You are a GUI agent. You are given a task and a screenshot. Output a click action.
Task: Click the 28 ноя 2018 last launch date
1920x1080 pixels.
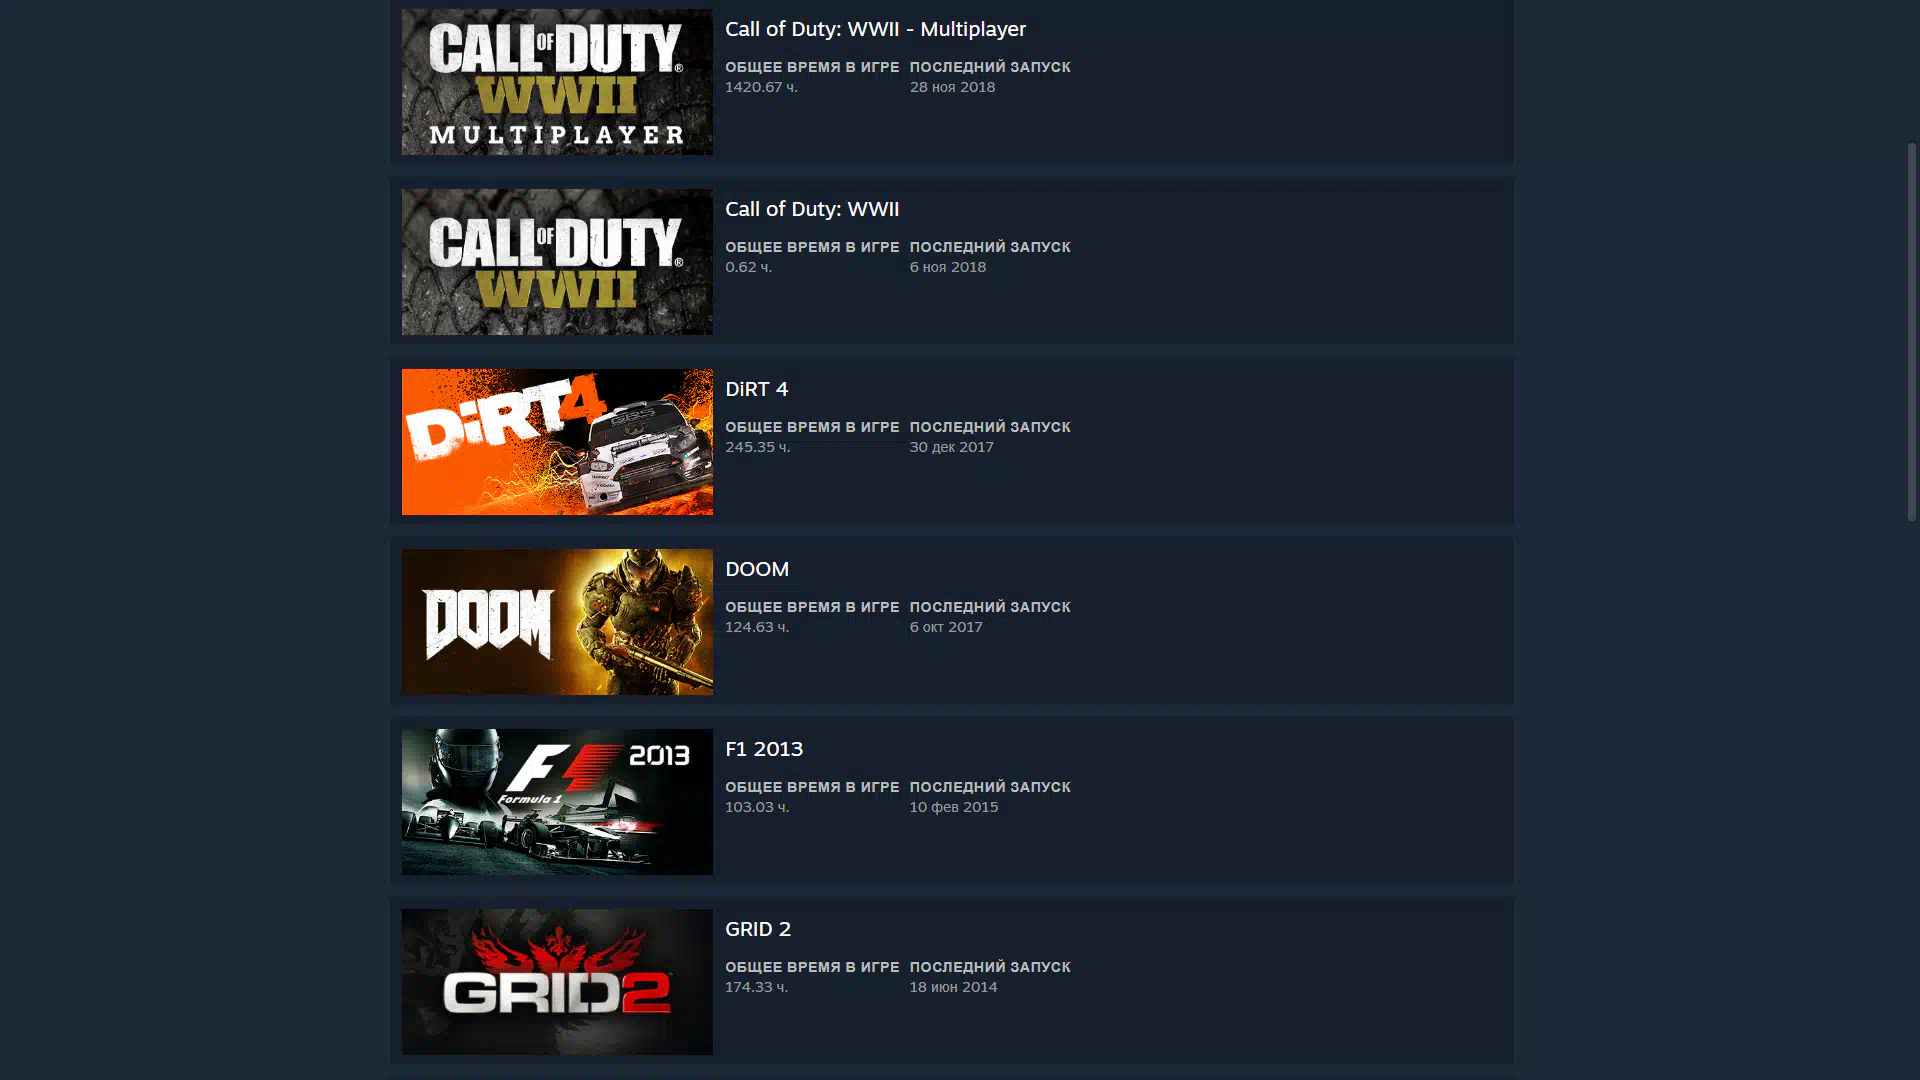tap(952, 87)
